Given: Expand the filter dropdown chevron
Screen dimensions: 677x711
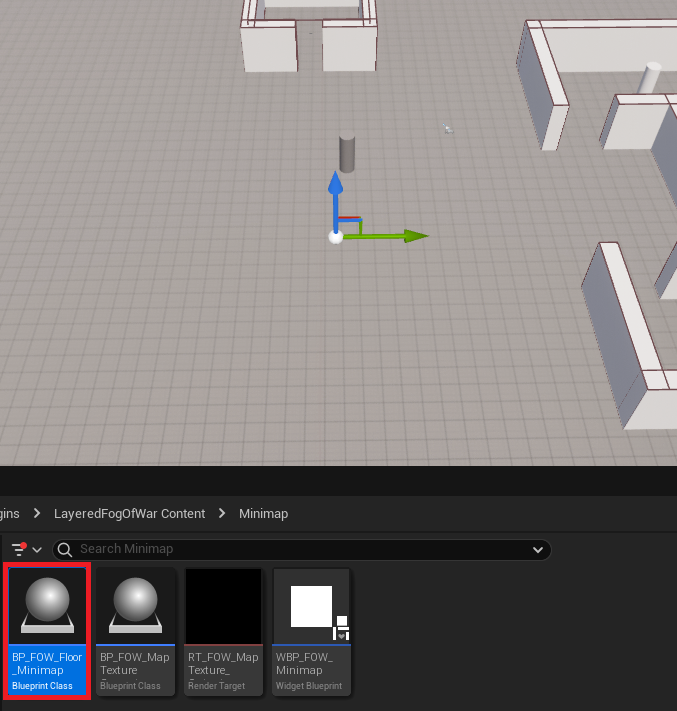Looking at the screenshot, I should click(x=37, y=550).
